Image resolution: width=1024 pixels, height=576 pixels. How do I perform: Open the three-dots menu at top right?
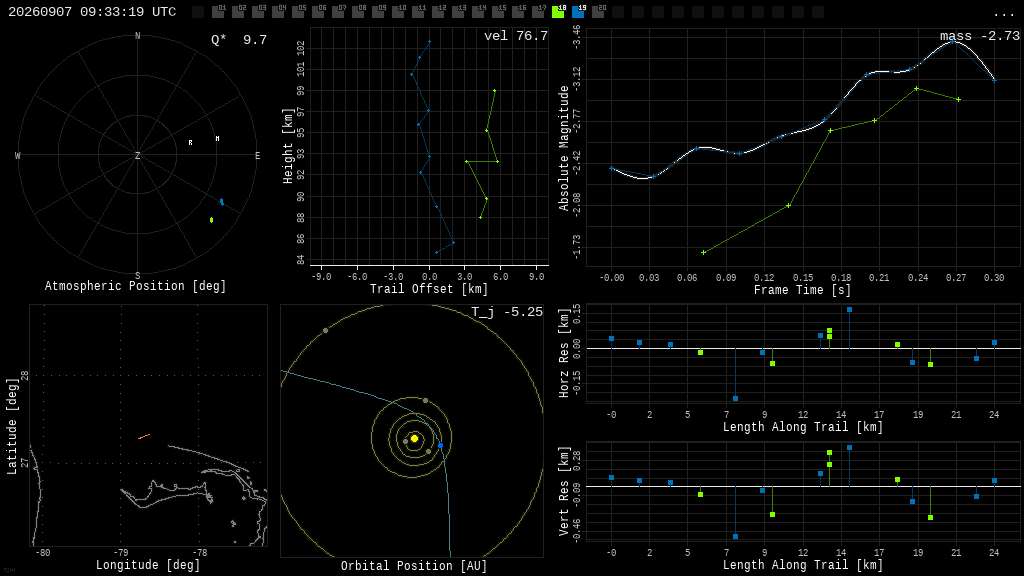point(1003,14)
